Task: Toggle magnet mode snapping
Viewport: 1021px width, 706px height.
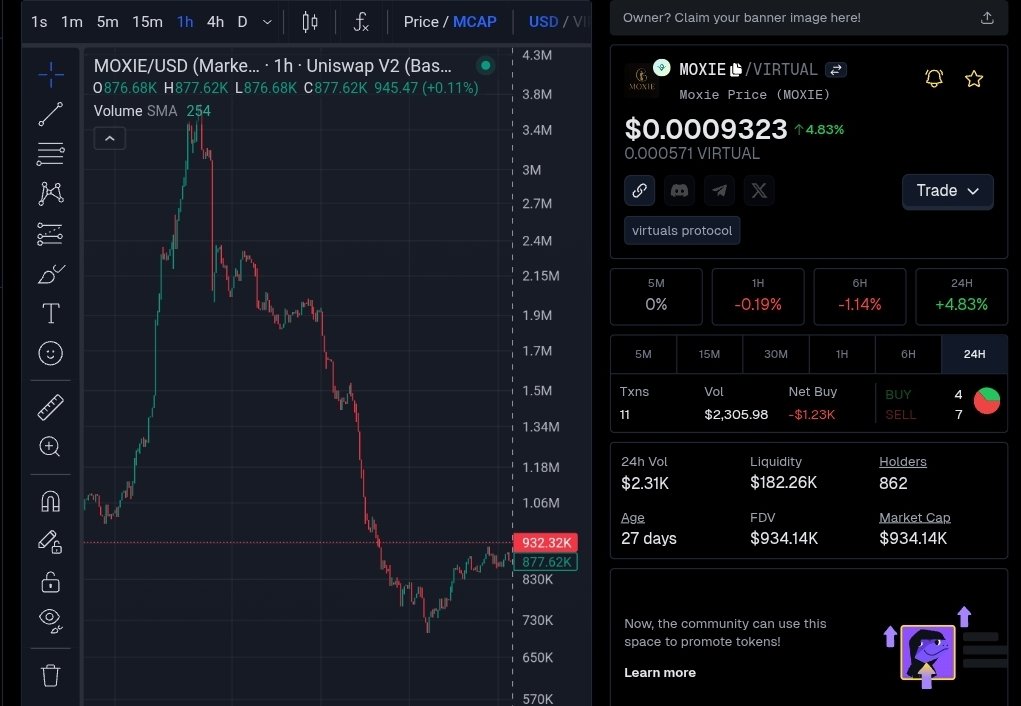Action: coord(51,501)
